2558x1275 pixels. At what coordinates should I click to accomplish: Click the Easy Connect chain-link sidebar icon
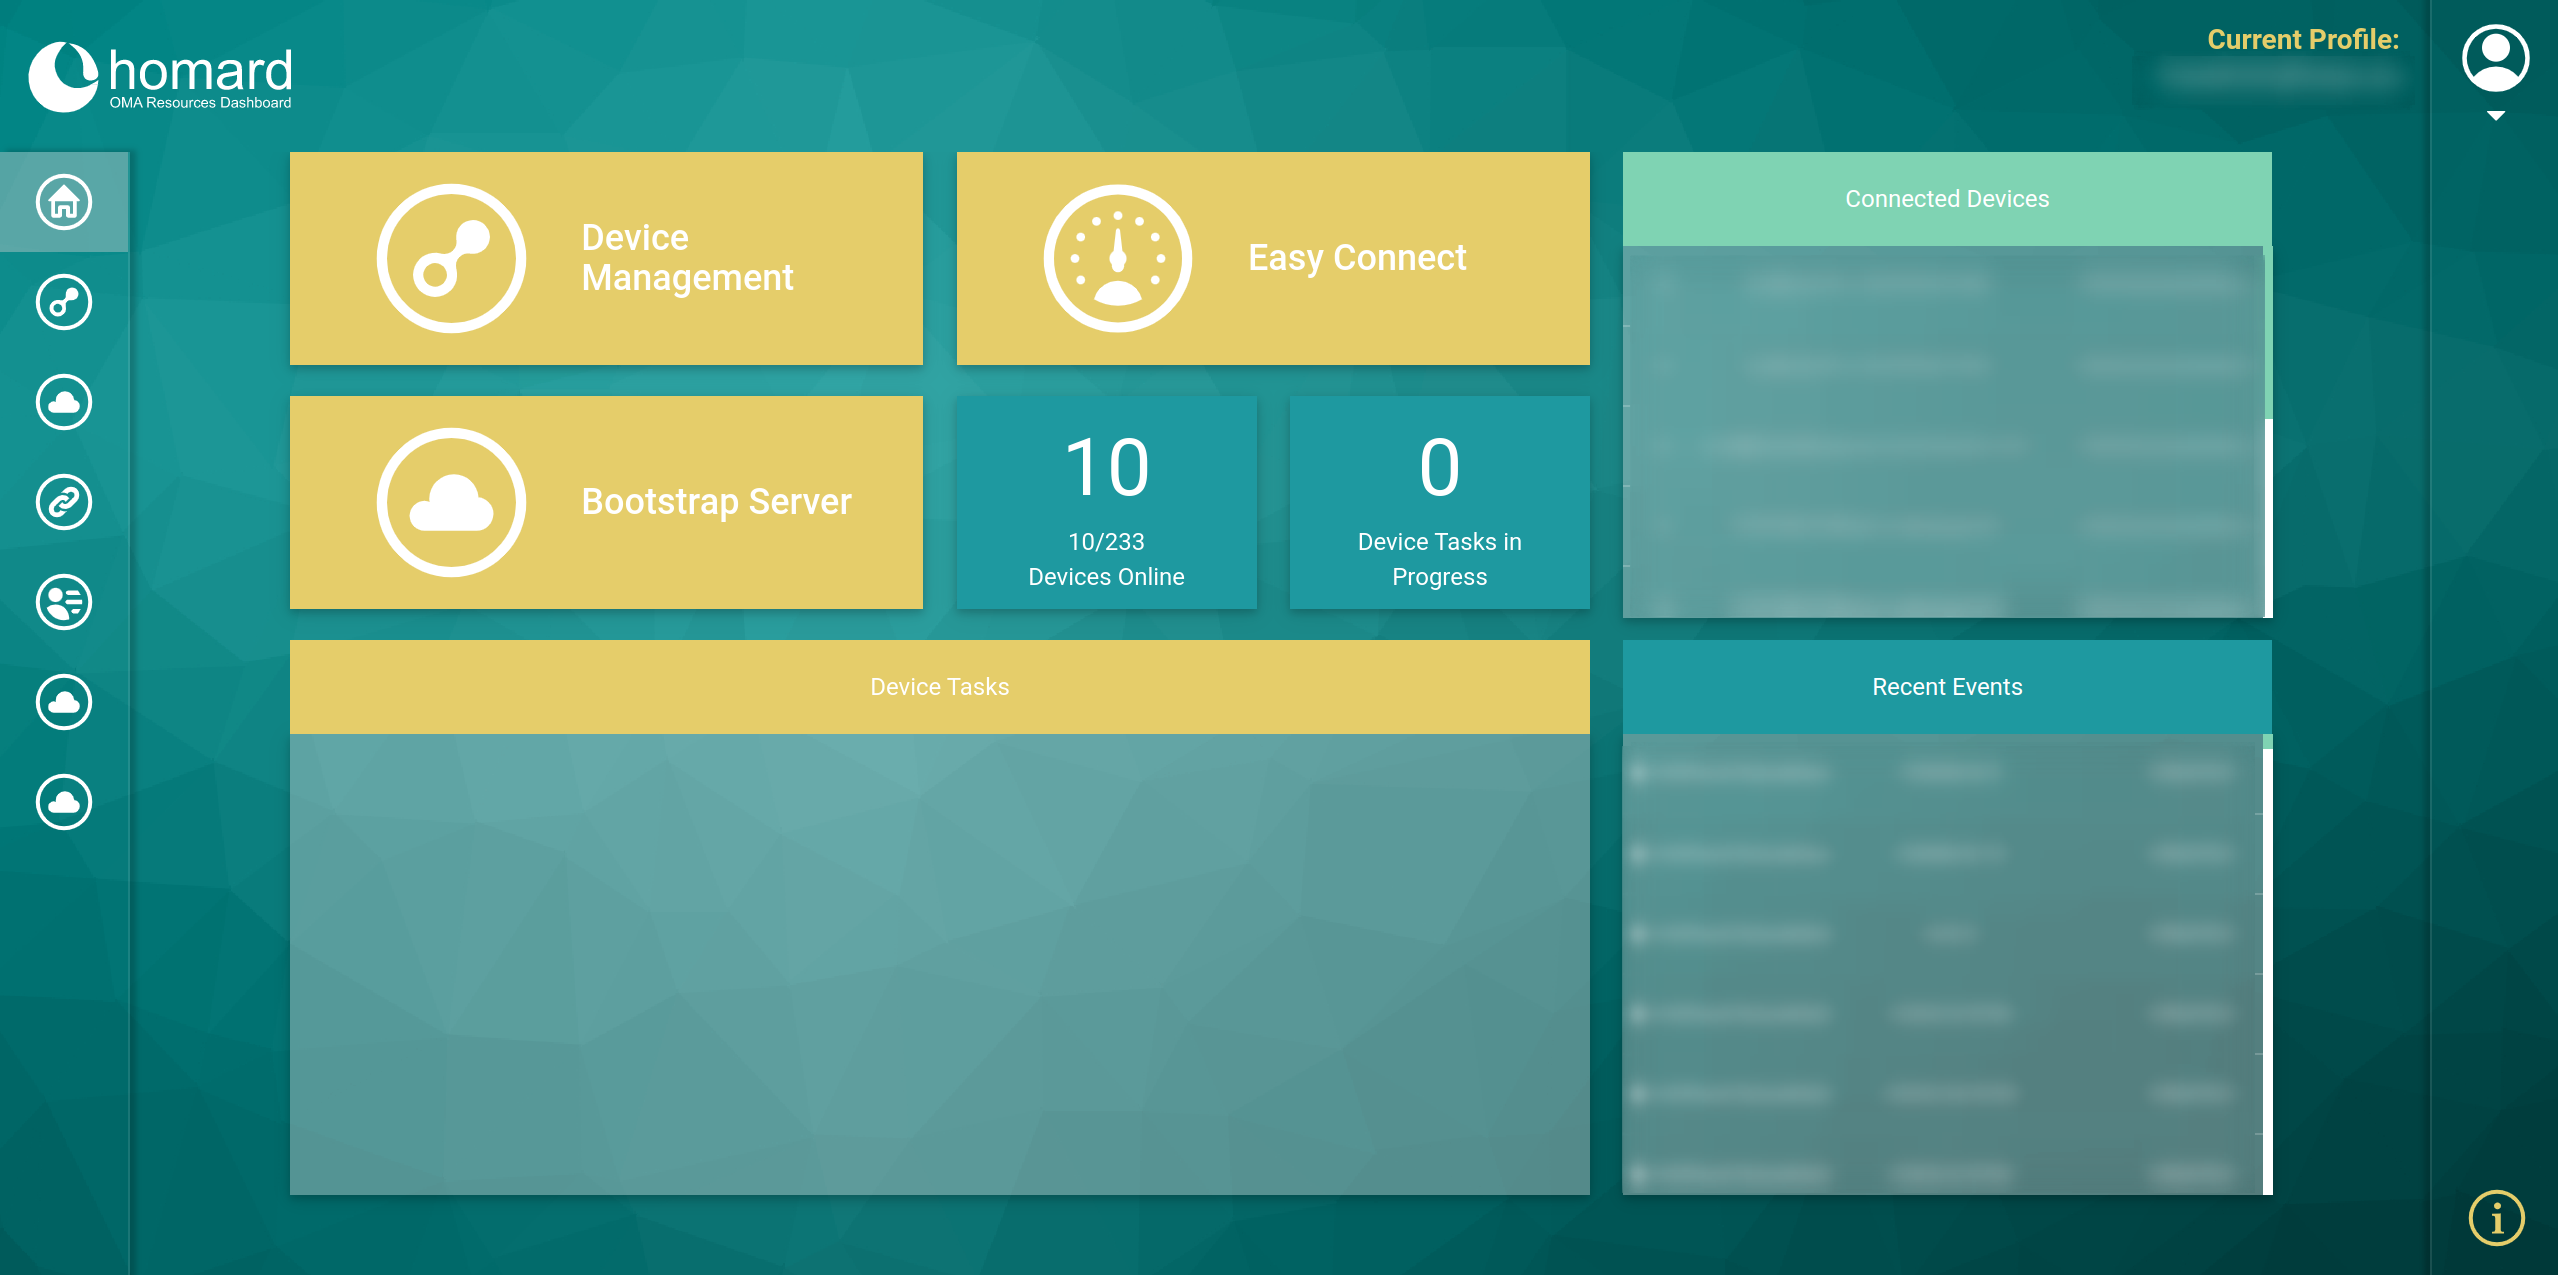click(x=64, y=502)
